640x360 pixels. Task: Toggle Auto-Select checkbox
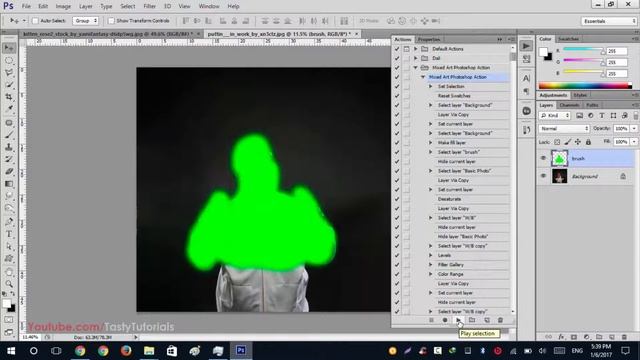coord(35,21)
